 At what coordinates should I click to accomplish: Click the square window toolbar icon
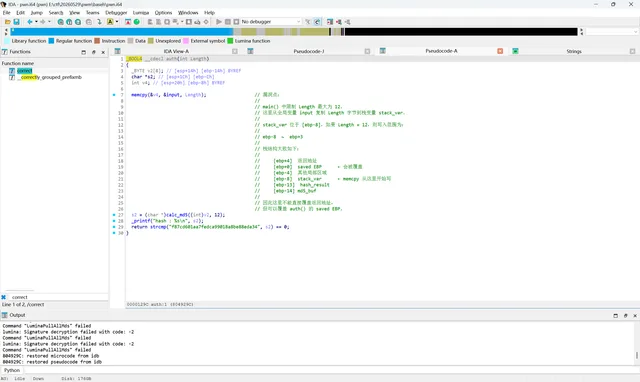pyautogui.click(x=189, y=22)
